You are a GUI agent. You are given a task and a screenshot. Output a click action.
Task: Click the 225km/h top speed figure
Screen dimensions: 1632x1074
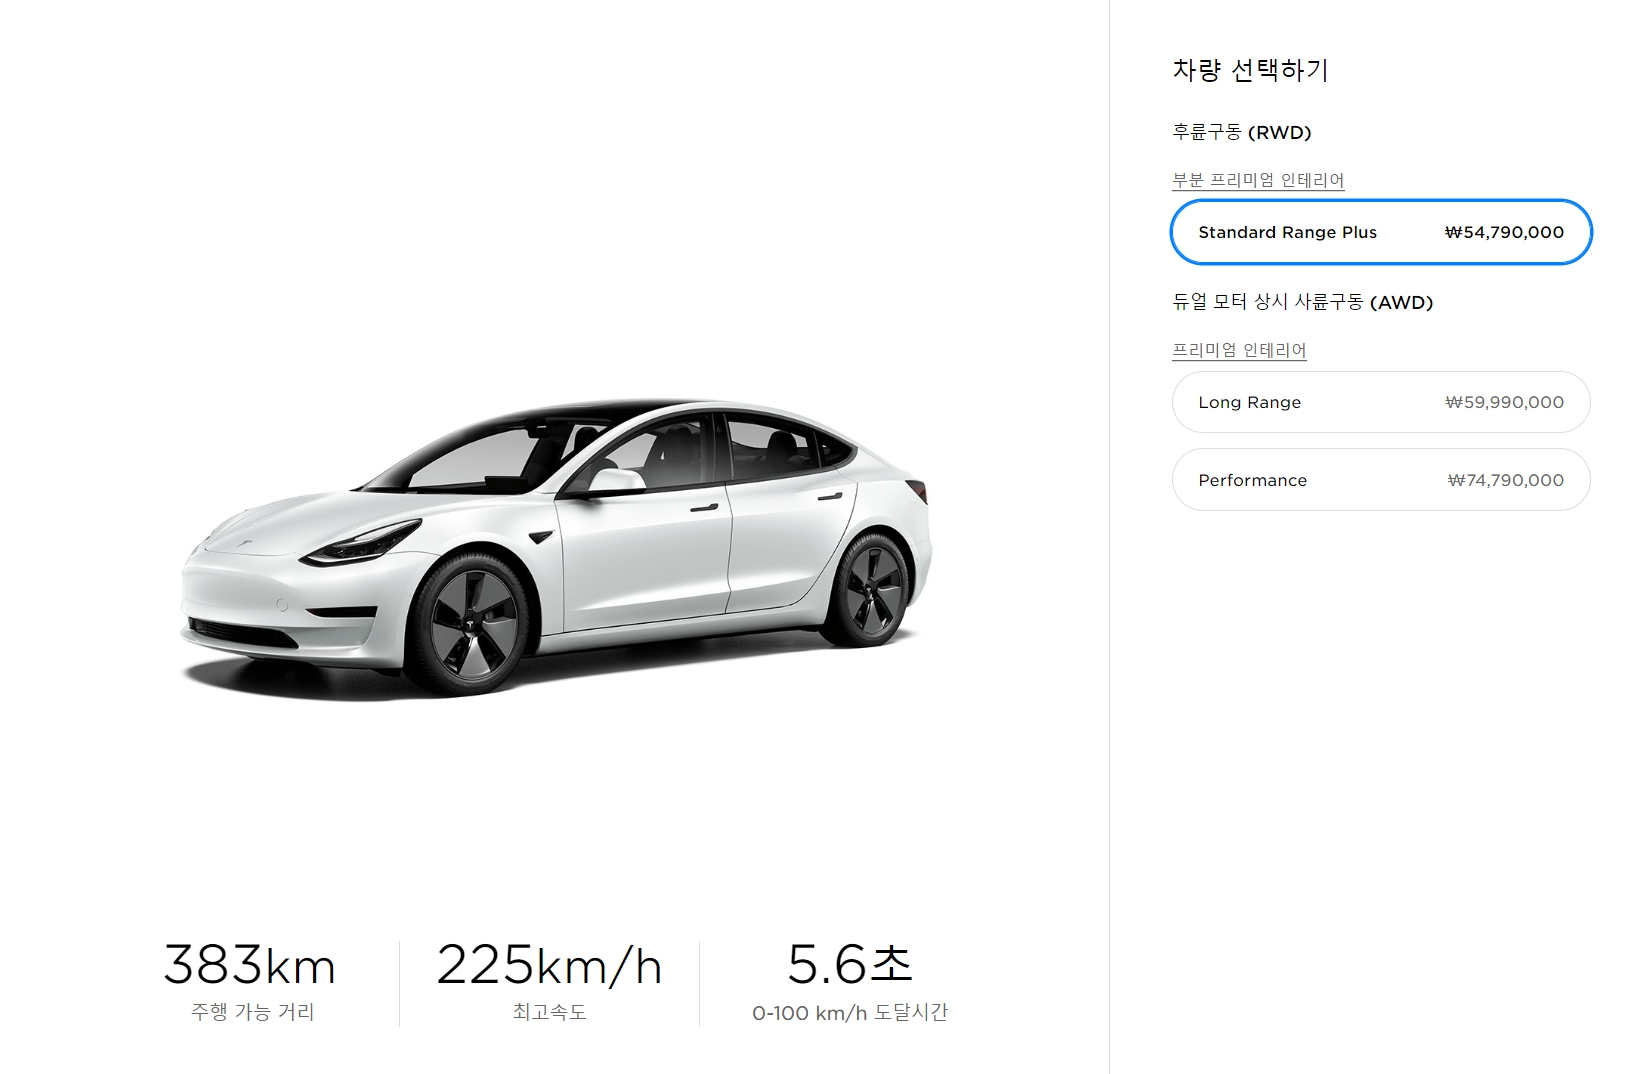[549, 966]
